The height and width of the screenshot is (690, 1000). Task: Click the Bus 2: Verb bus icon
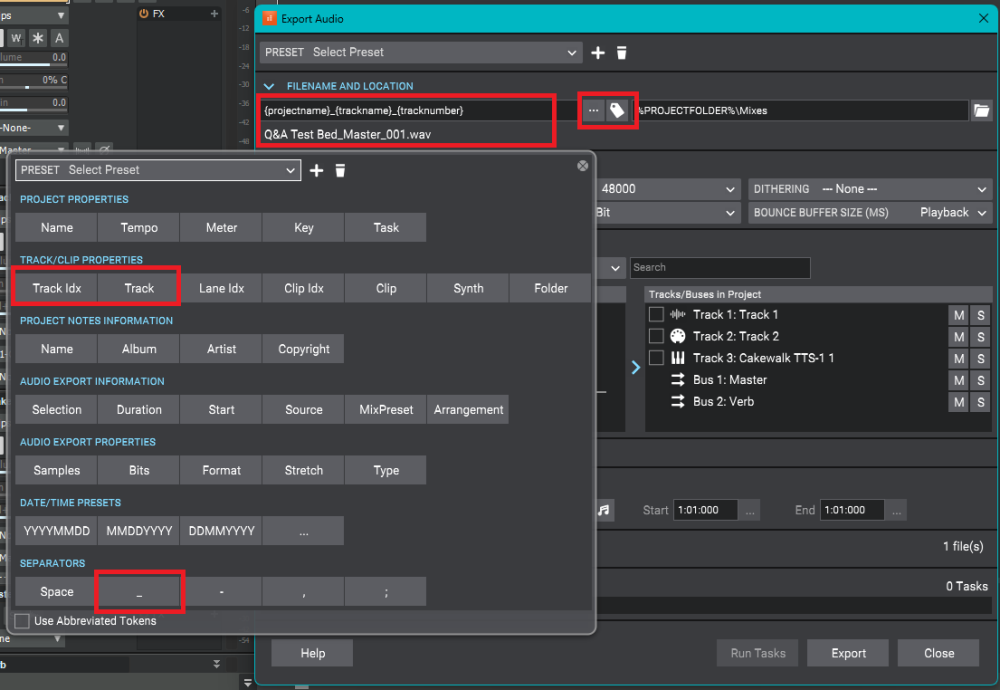678,401
